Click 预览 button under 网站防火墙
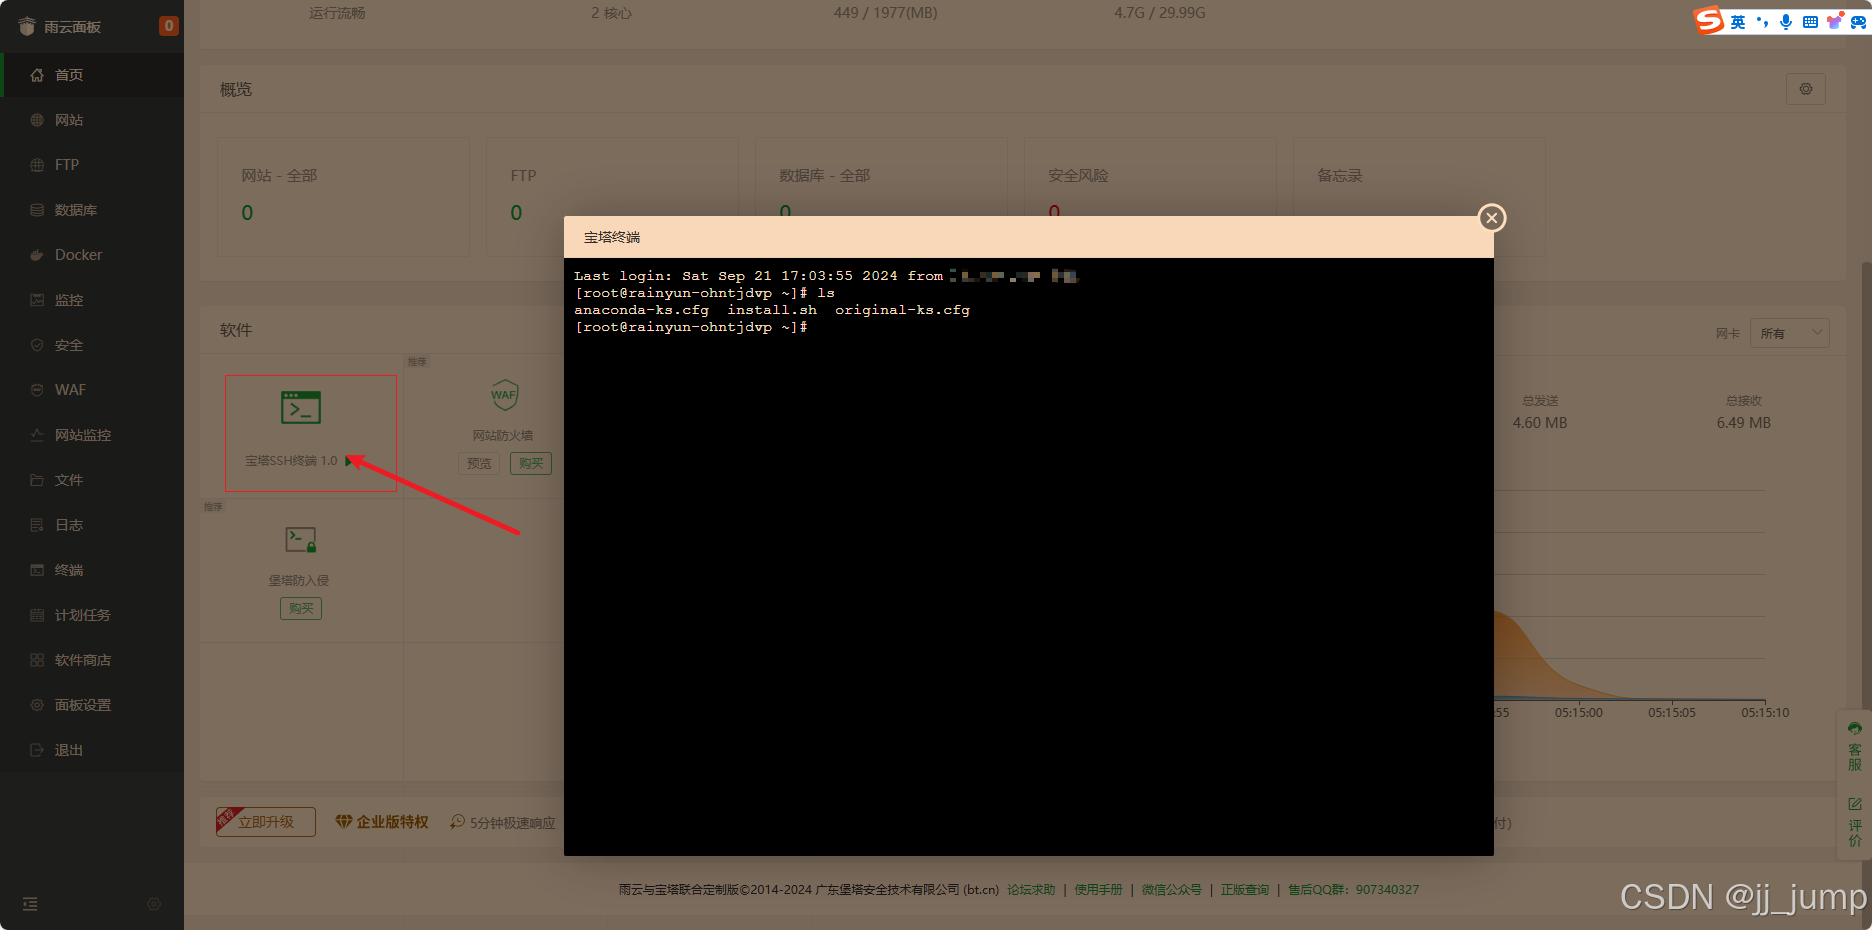 pyautogui.click(x=479, y=463)
